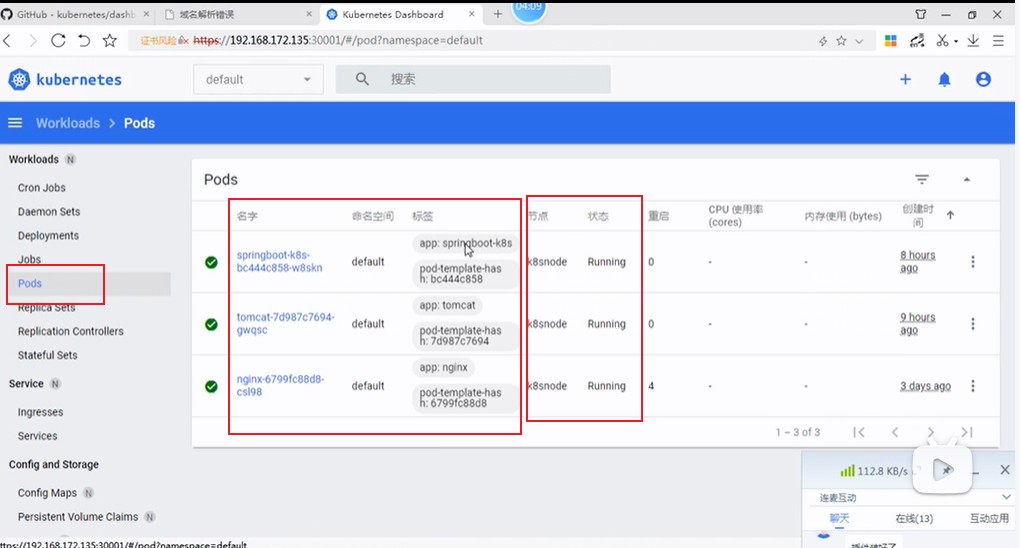This screenshot has width=1020, height=548.
Task: Click the create new resource plus icon
Action: (x=905, y=79)
